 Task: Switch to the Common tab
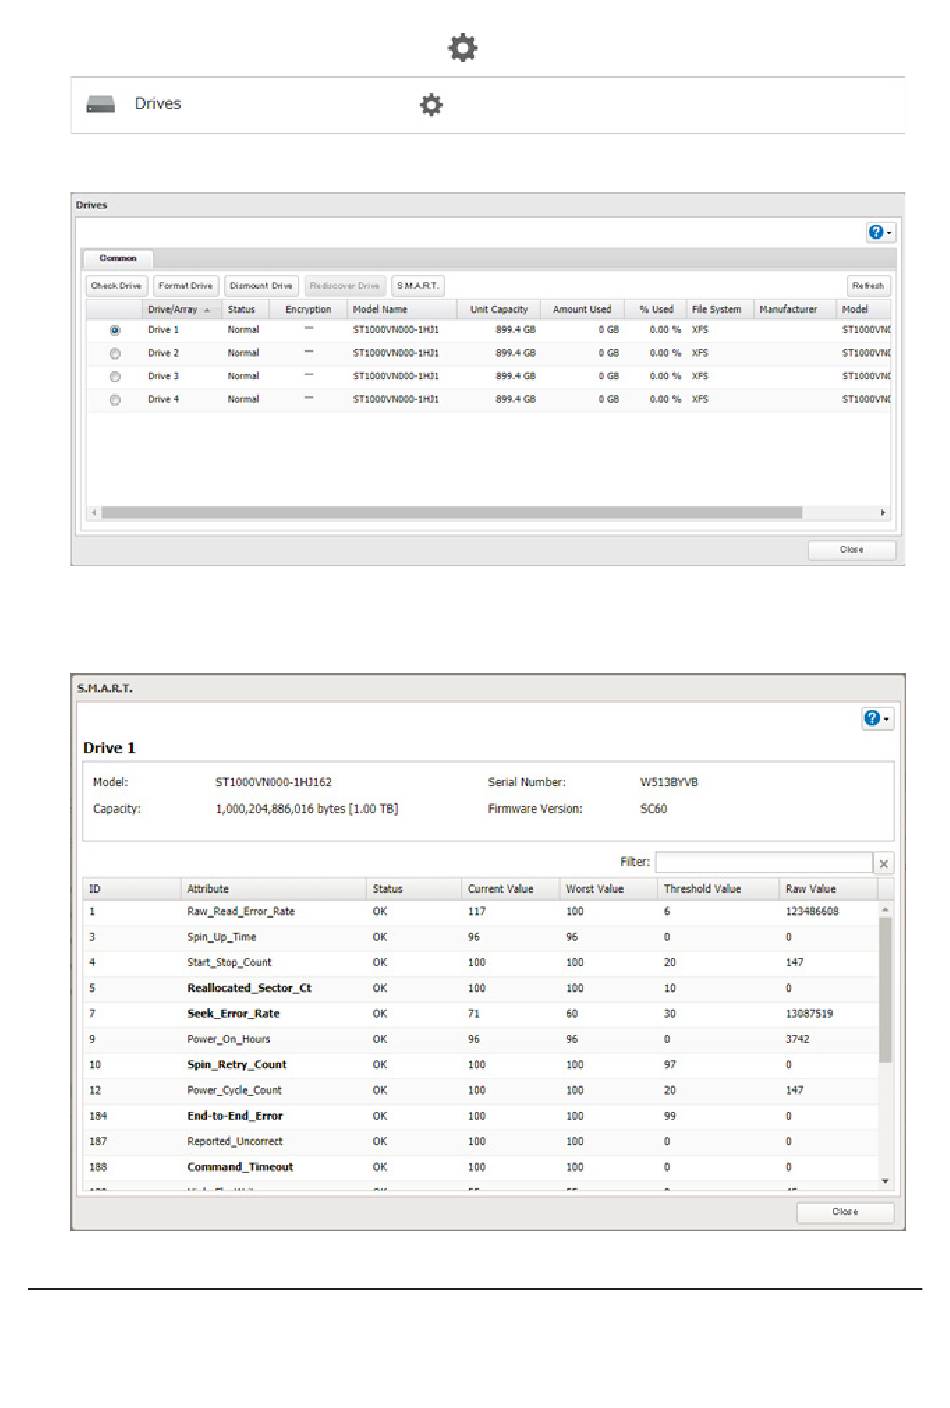118,259
